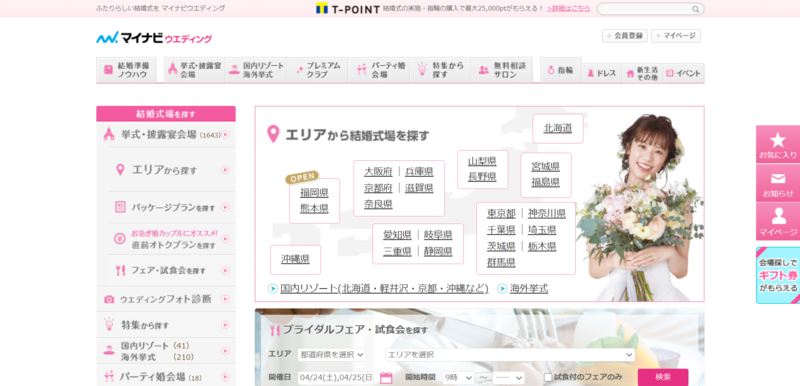Select 愛知県 area link
This screenshot has width=800, height=386.
click(397, 235)
